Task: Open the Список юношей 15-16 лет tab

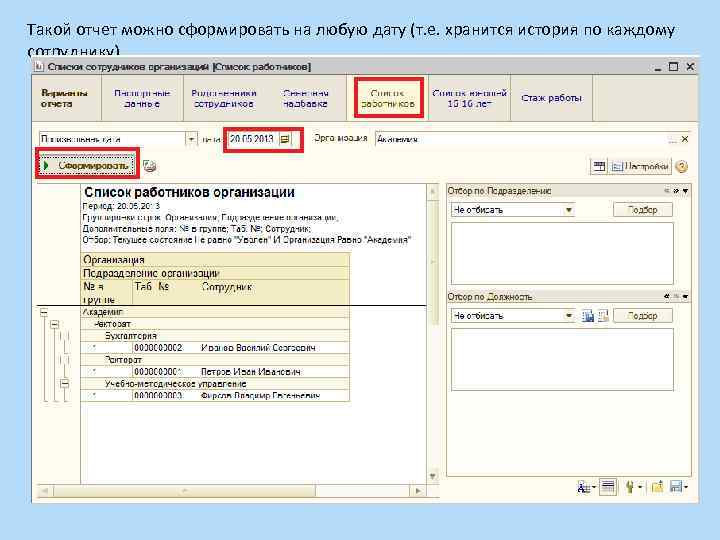Action: (469, 98)
